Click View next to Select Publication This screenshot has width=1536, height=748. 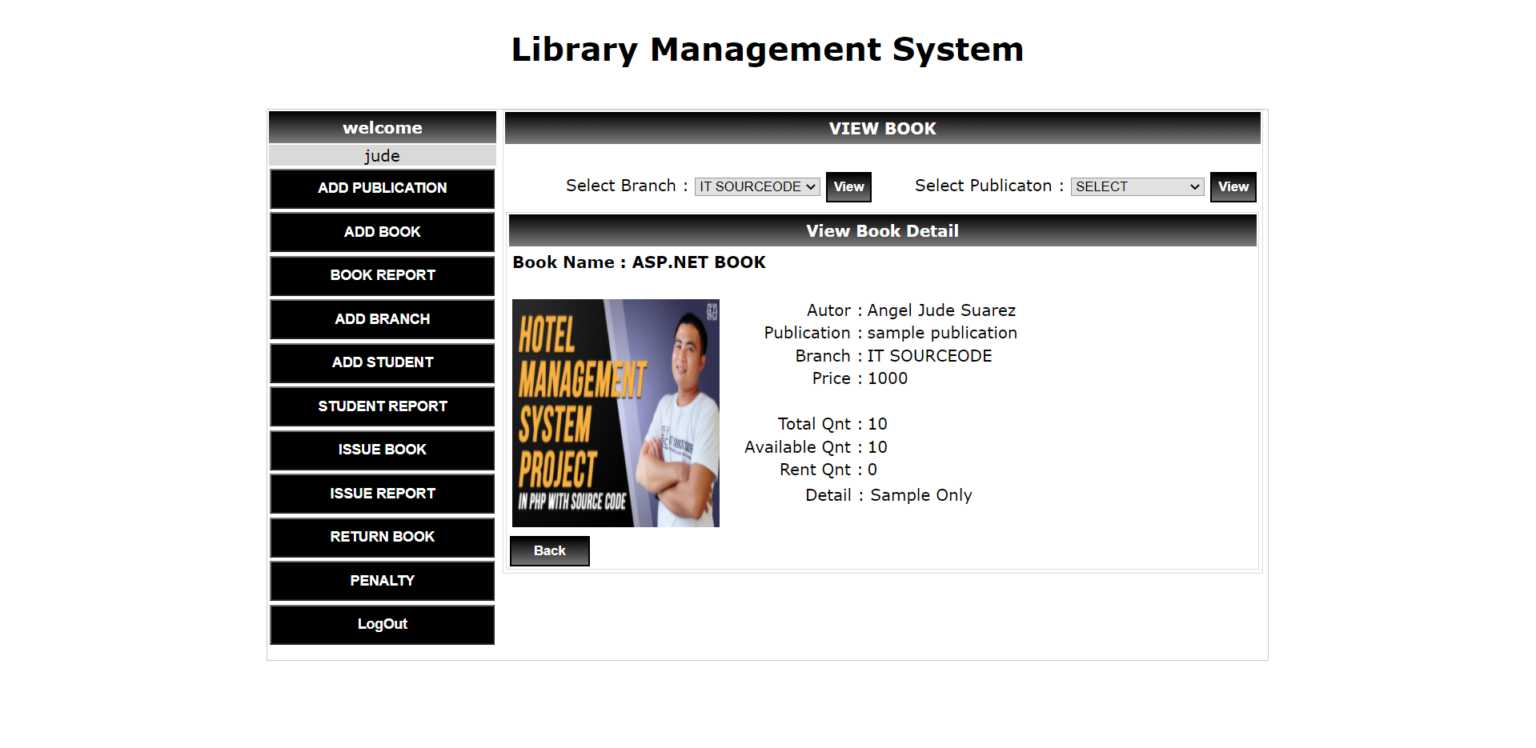(x=1233, y=186)
